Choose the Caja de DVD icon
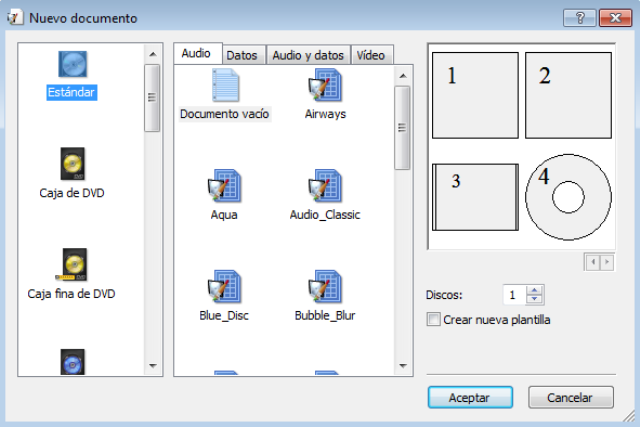Image resolution: width=640 pixels, height=427 pixels. [x=72, y=164]
